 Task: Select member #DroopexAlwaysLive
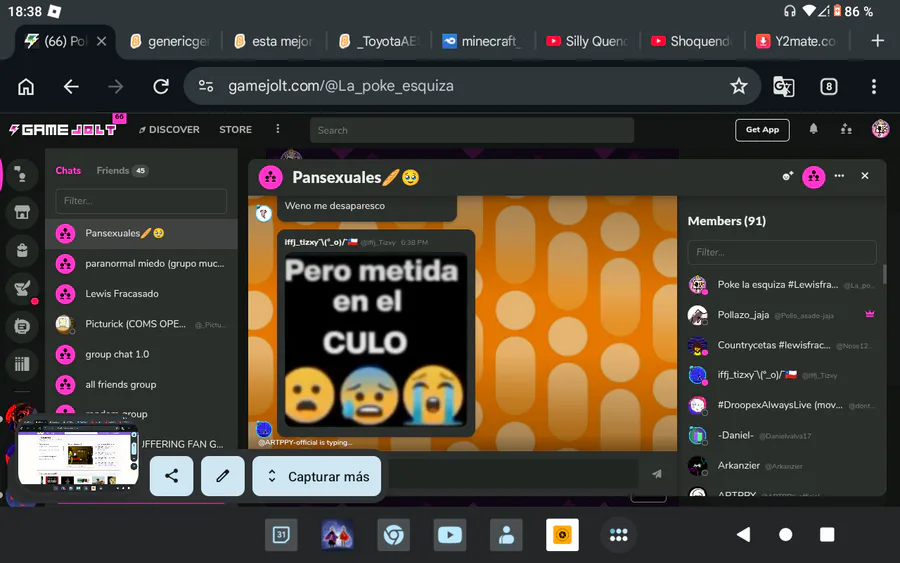click(782, 405)
